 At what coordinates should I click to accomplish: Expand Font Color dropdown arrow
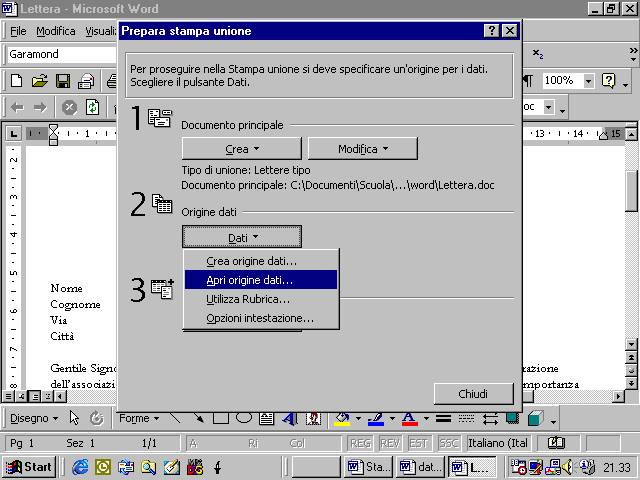(426, 418)
